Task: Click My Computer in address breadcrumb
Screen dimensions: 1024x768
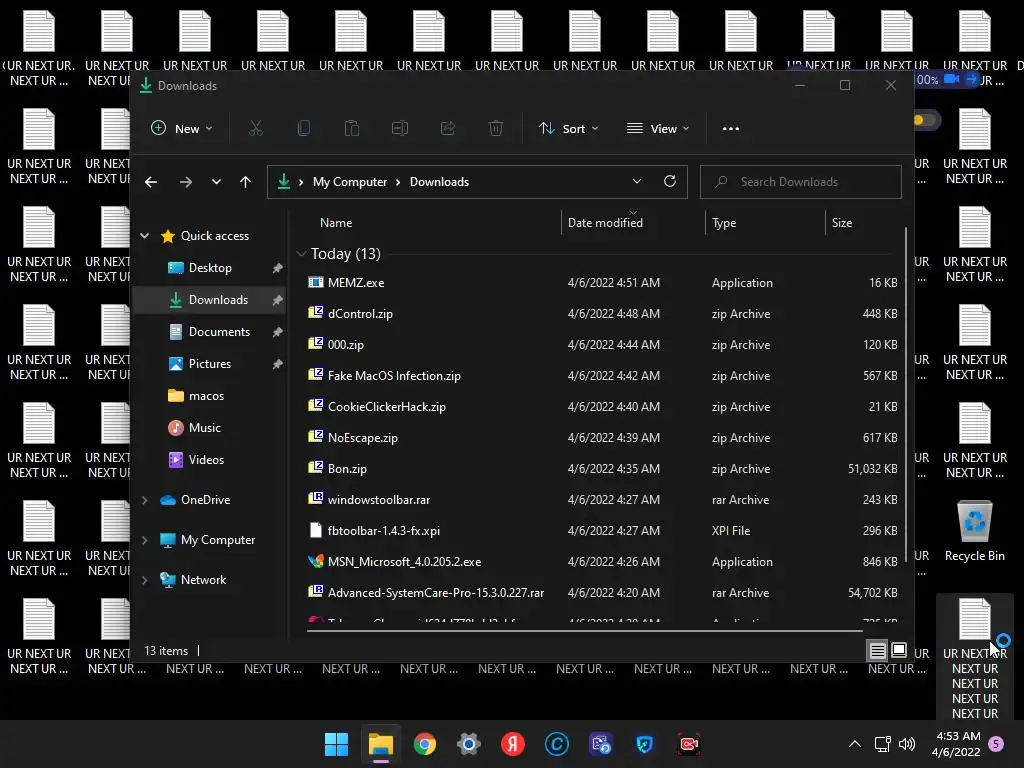Action: 349,182
